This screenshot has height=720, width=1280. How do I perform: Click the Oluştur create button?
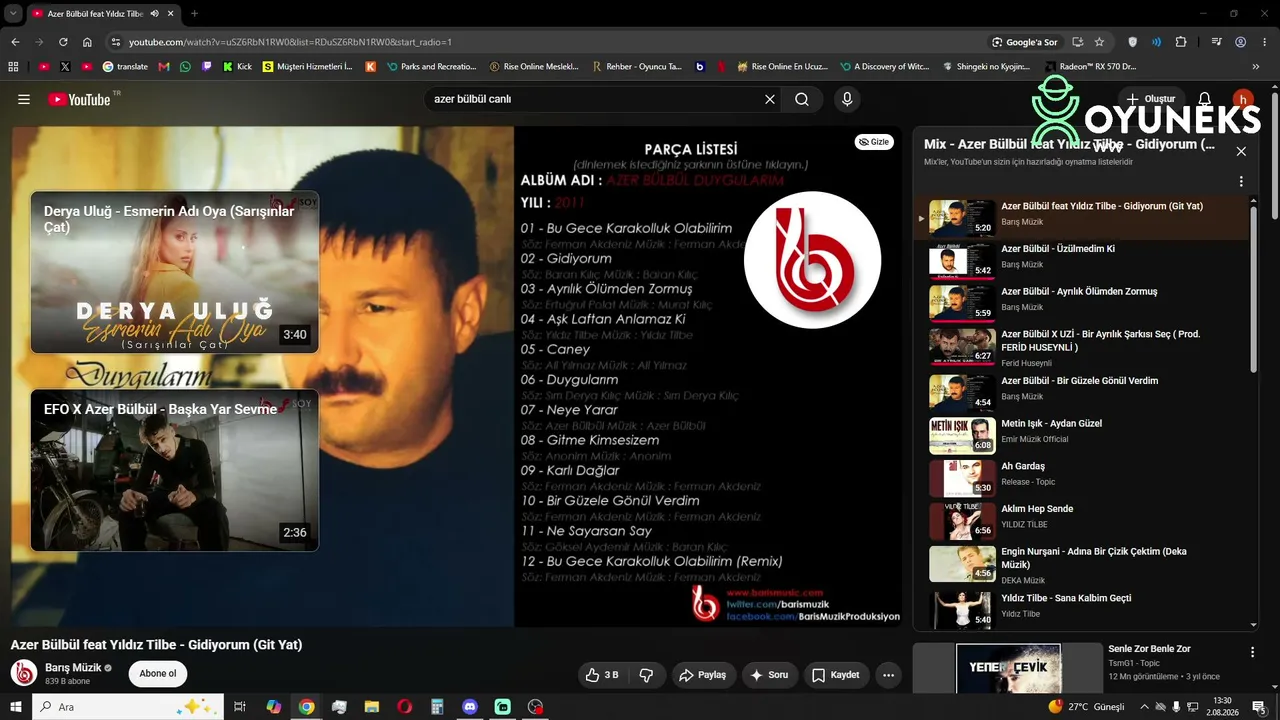(1151, 99)
